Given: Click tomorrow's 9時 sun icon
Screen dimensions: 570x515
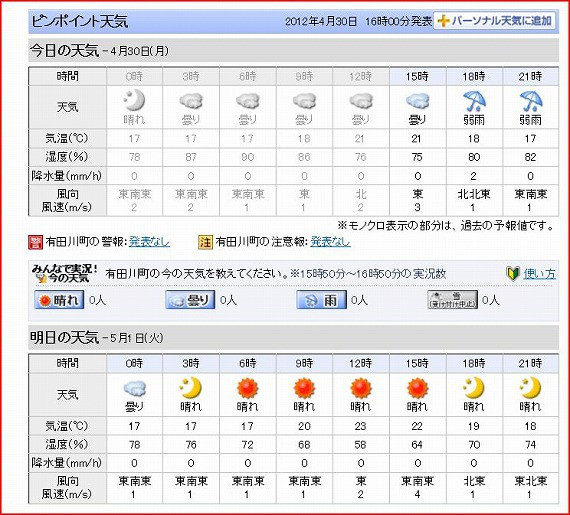Looking at the screenshot, I should click(x=304, y=388).
